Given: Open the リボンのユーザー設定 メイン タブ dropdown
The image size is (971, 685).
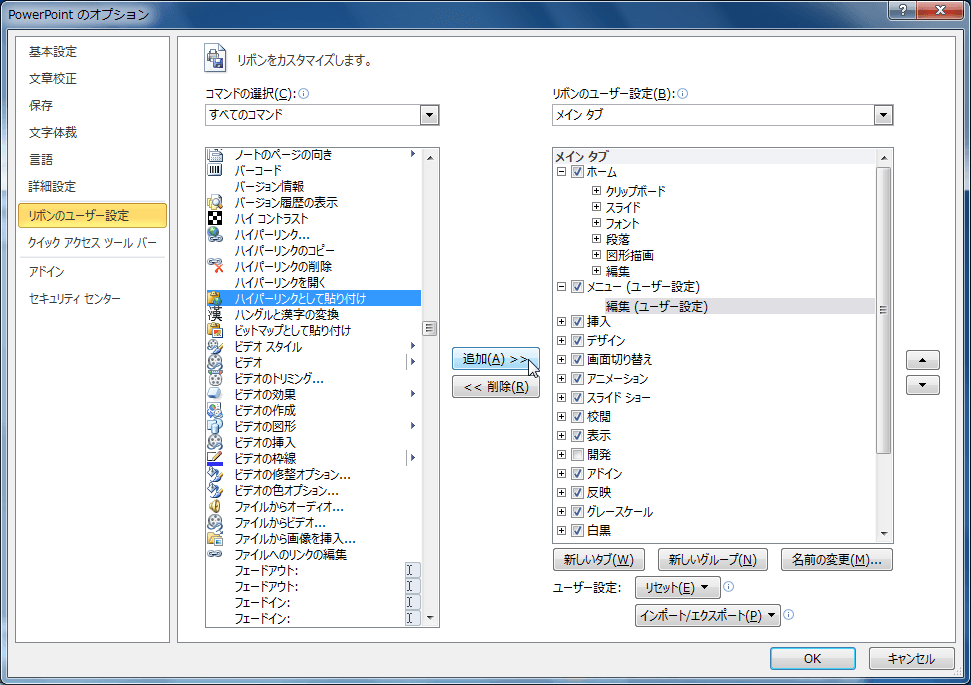Looking at the screenshot, I should pyautogui.click(x=883, y=115).
